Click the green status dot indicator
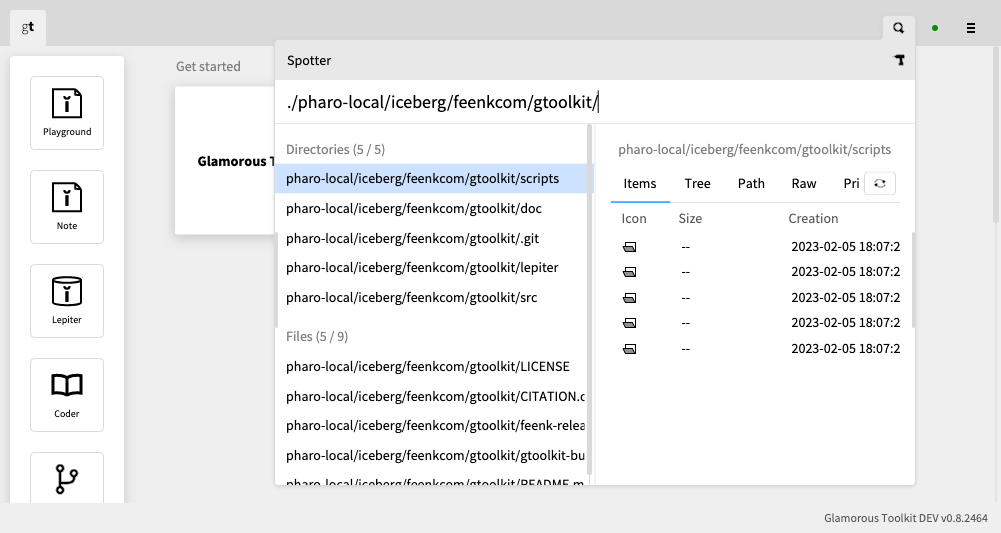This screenshot has height=533, width=1001. tap(935, 28)
